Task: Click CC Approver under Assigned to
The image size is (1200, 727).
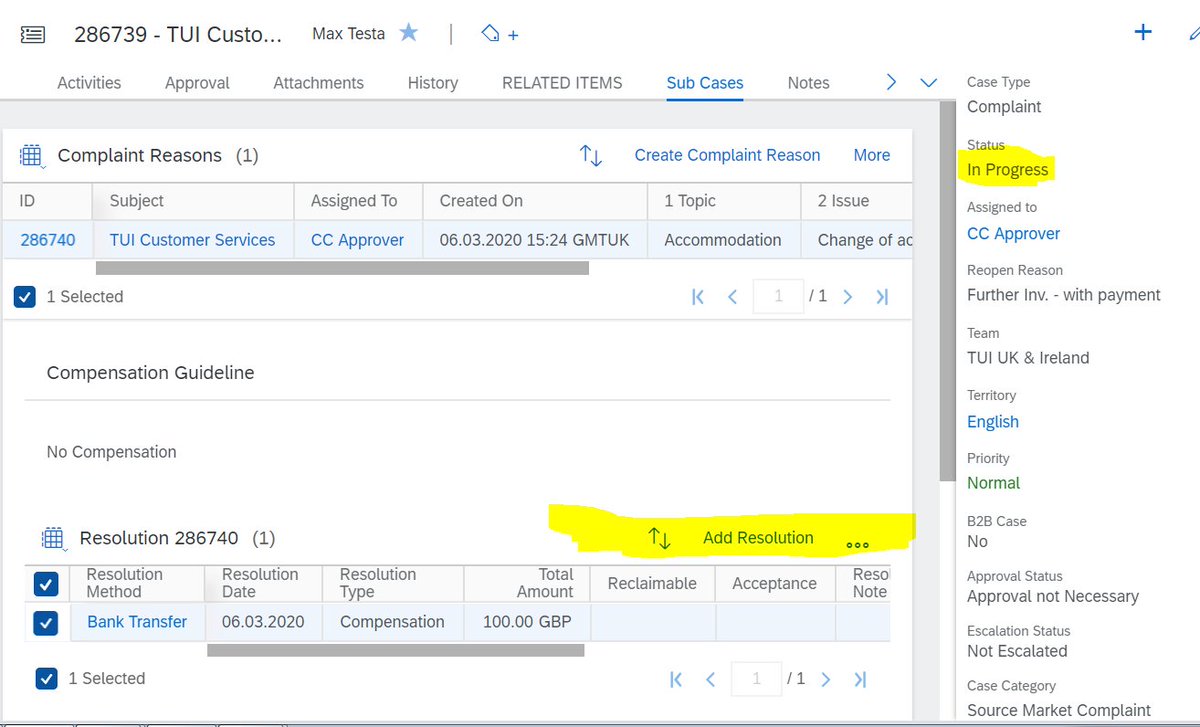Action: tap(1014, 233)
